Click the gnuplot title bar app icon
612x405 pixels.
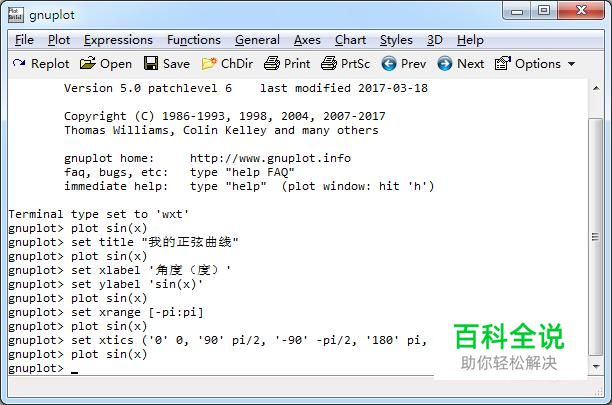point(16,15)
